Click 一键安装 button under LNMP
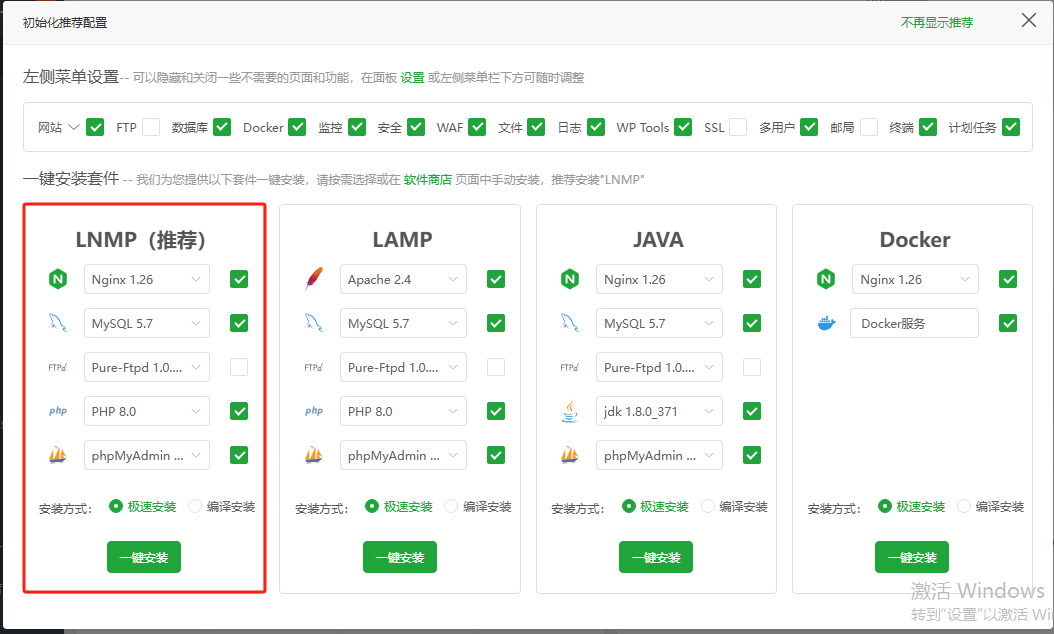 tap(144, 557)
